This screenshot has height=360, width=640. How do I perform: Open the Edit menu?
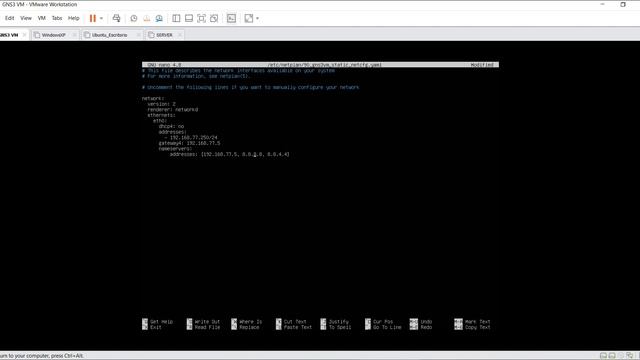tap(9, 18)
